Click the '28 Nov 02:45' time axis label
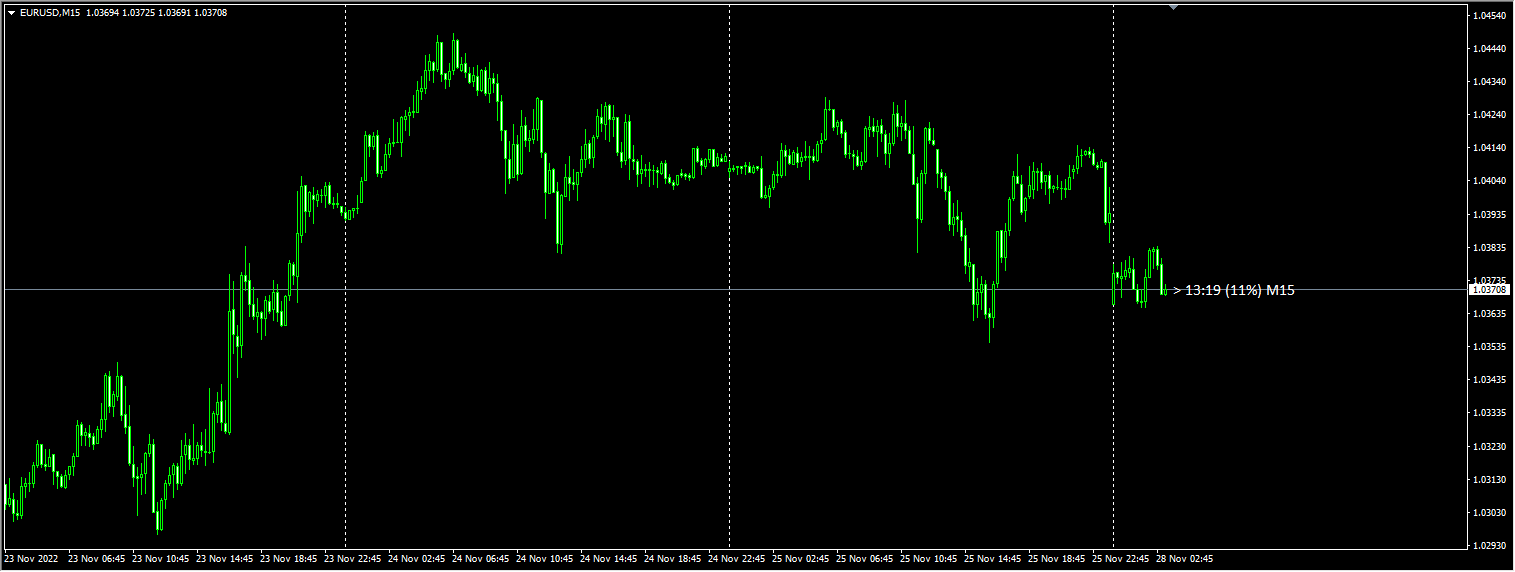Image resolution: width=1515 pixels, height=572 pixels. (x=1184, y=559)
